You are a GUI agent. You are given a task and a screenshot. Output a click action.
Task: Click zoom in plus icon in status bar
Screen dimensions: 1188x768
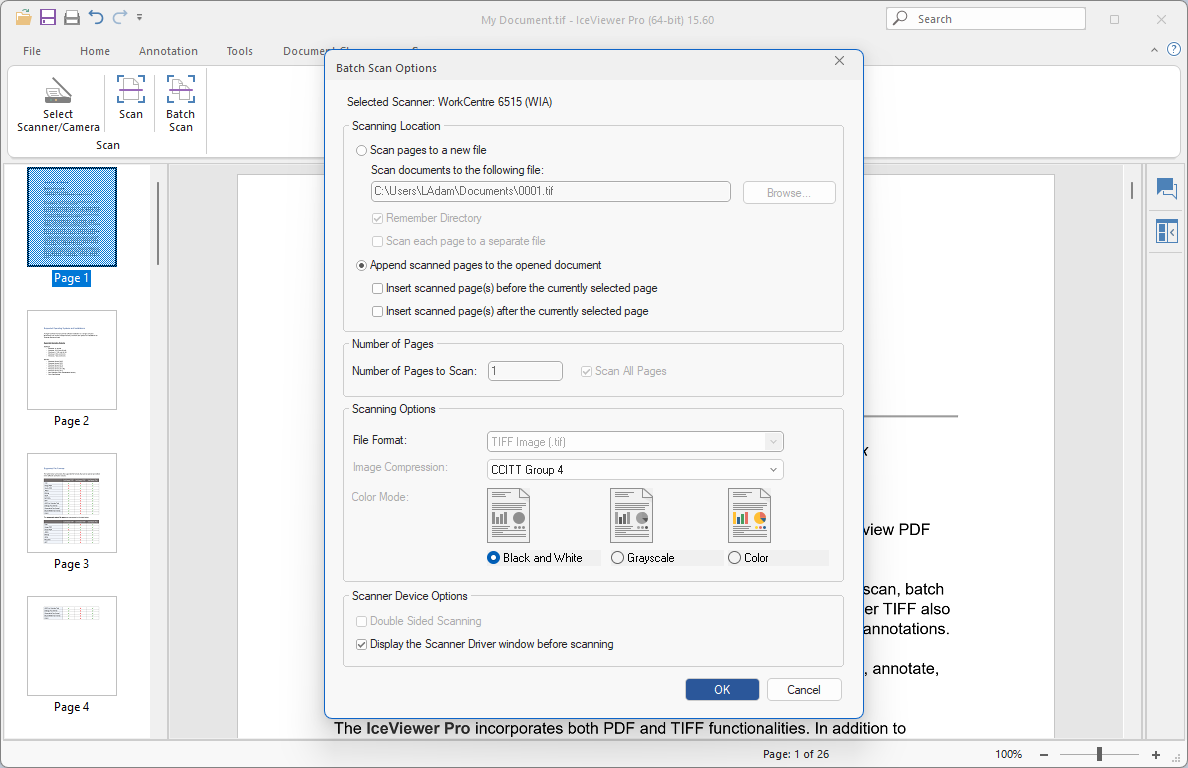click(x=1155, y=754)
